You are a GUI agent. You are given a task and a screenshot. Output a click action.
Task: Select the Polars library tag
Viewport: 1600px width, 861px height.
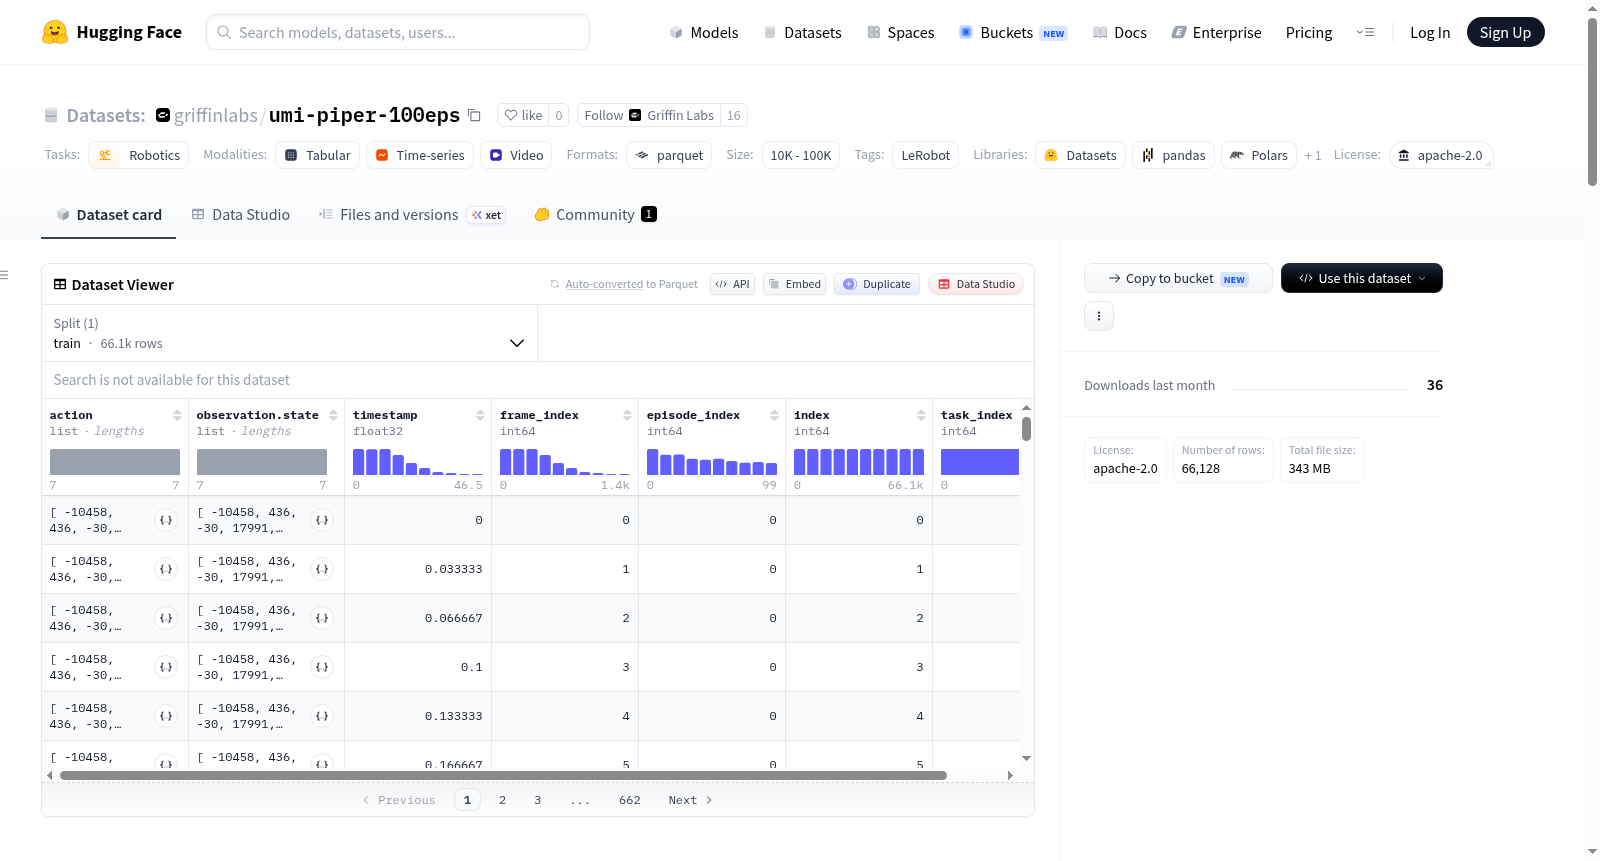(1259, 155)
